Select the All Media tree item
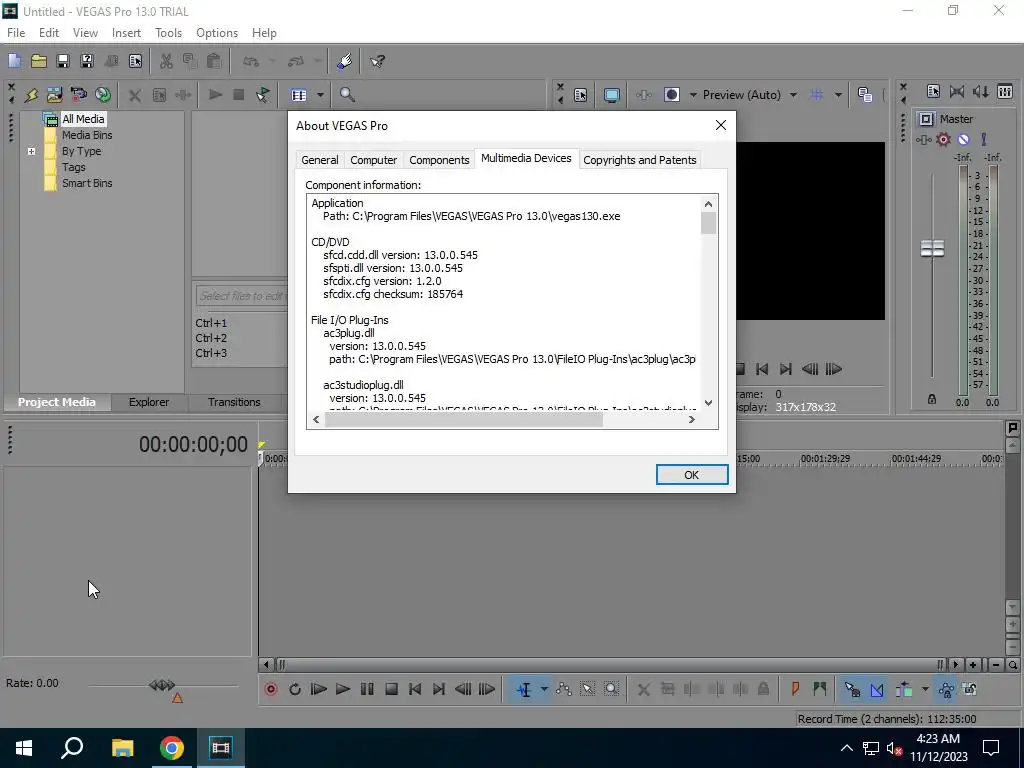Viewport: 1024px width, 768px height. point(83,119)
